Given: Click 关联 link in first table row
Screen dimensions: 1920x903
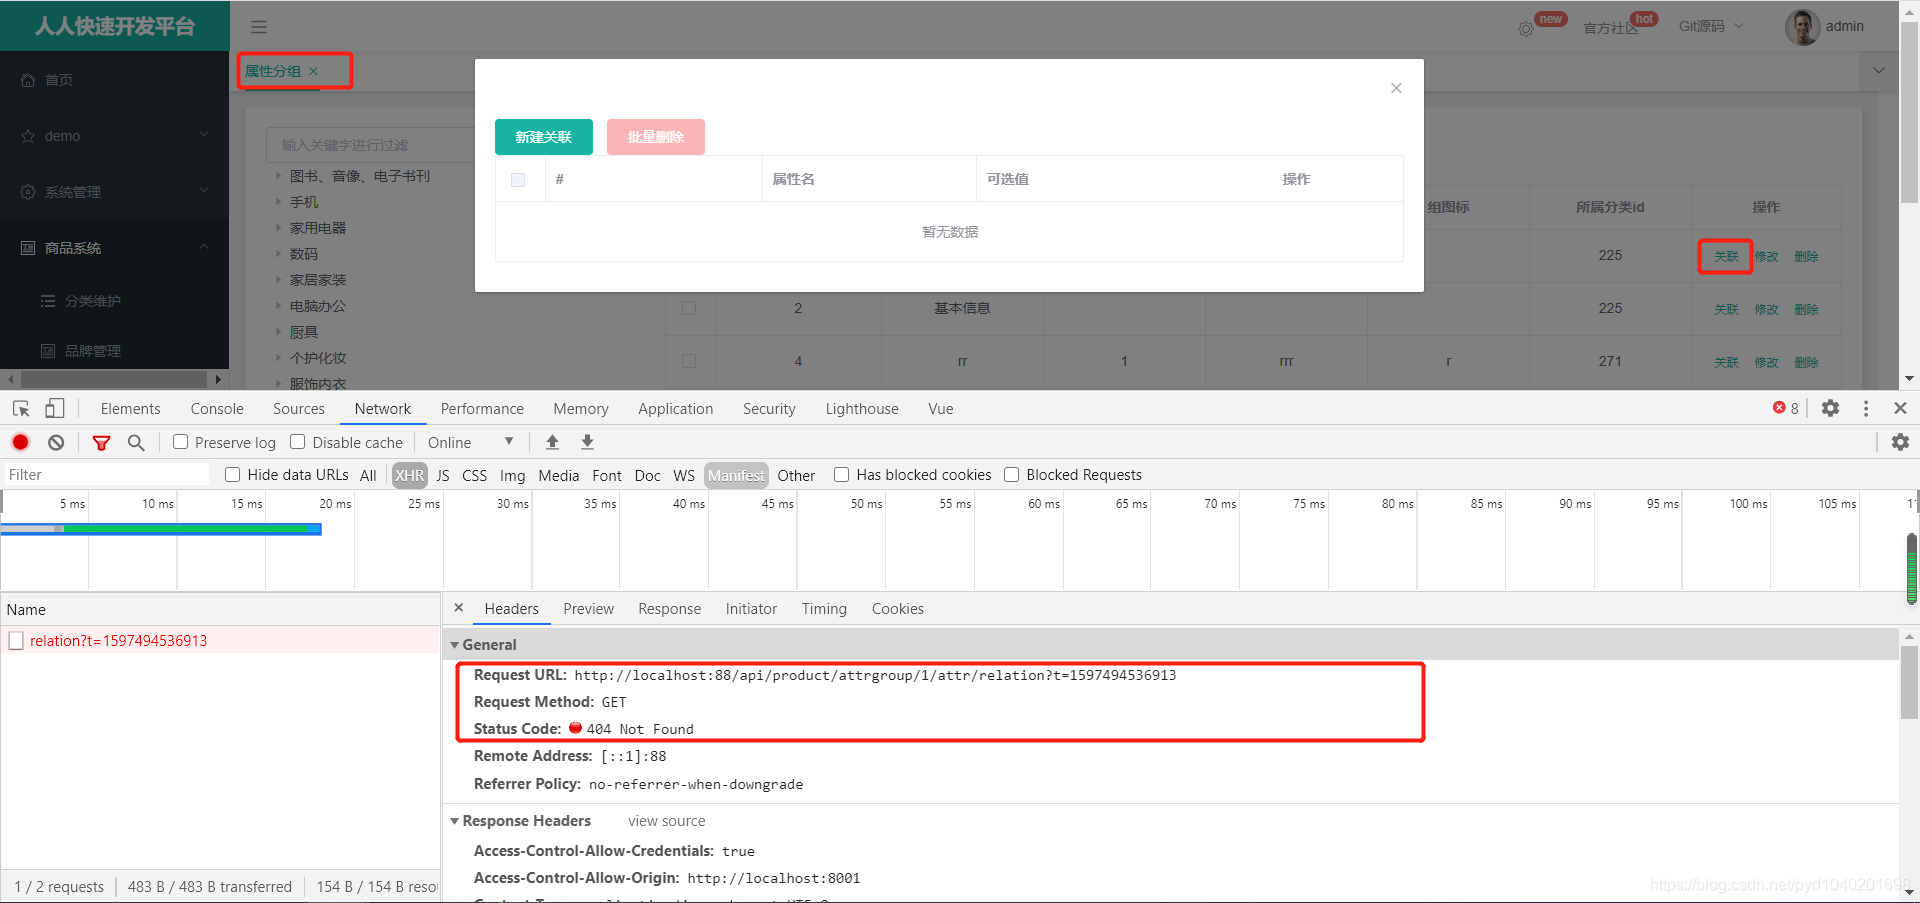Looking at the screenshot, I should (x=1726, y=256).
